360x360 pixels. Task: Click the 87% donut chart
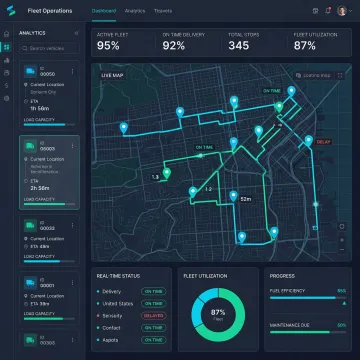coord(218,315)
